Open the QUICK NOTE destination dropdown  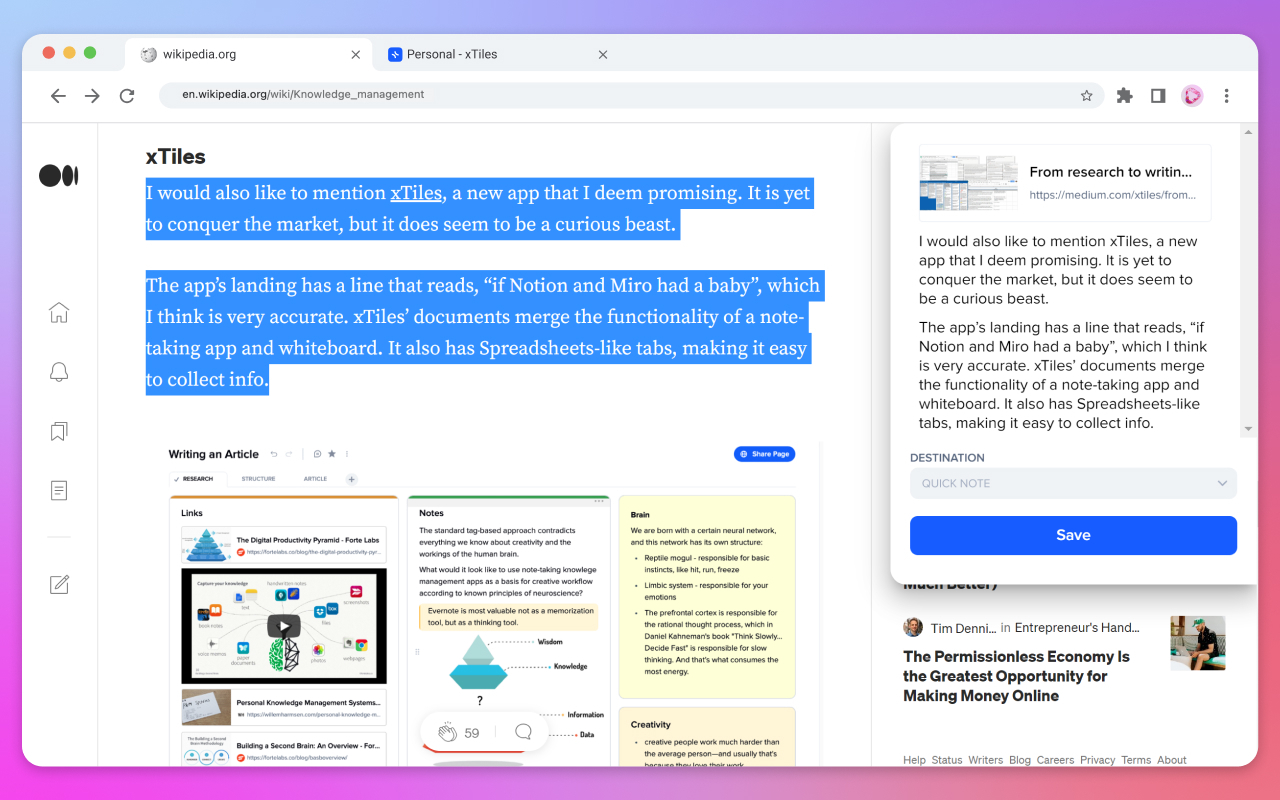[1072, 483]
